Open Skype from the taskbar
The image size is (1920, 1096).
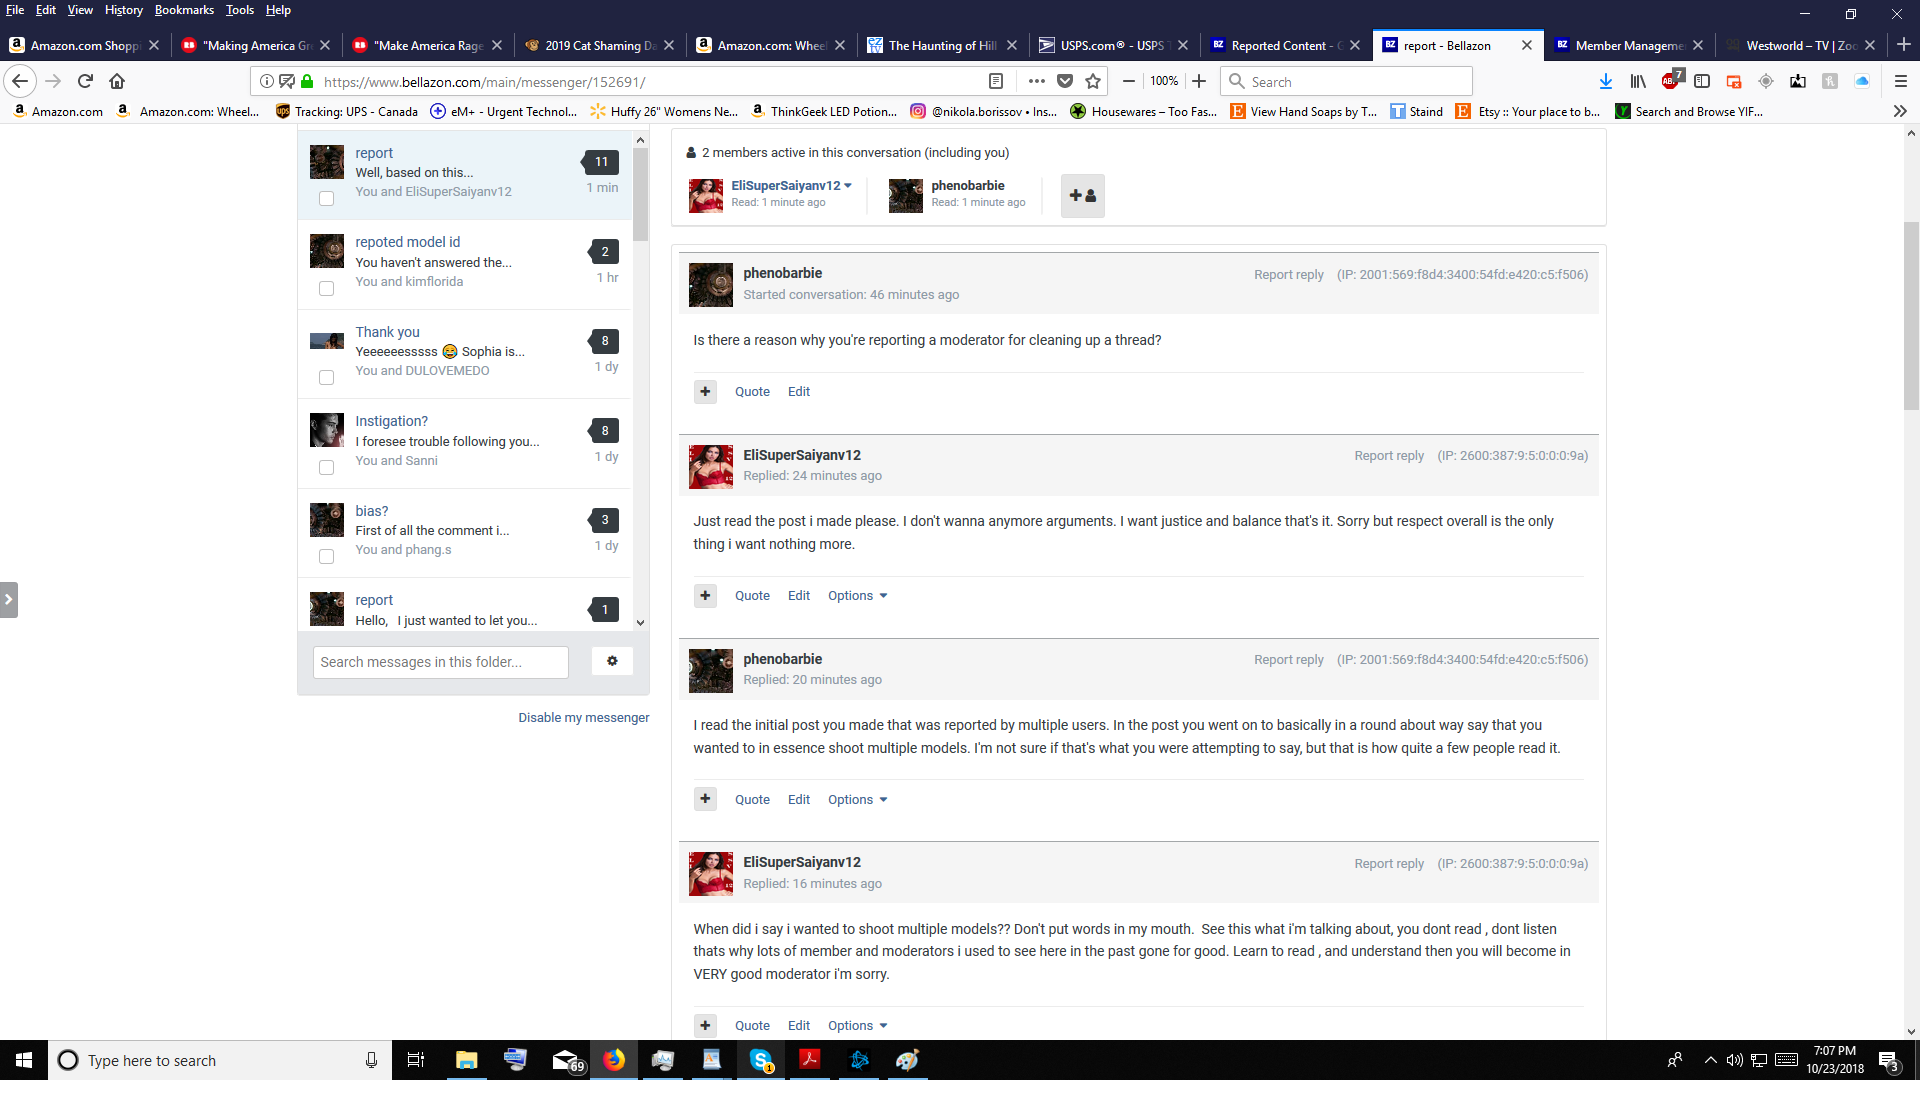(760, 1060)
